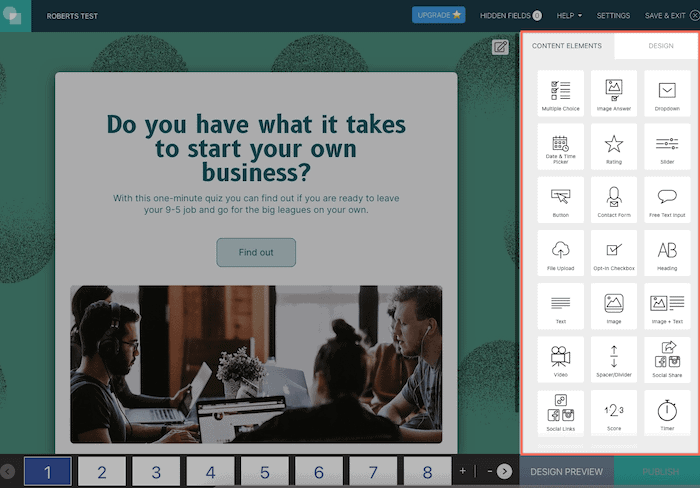Go to page 8
The width and height of the screenshot is (700, 488).
tap(427, 471)
